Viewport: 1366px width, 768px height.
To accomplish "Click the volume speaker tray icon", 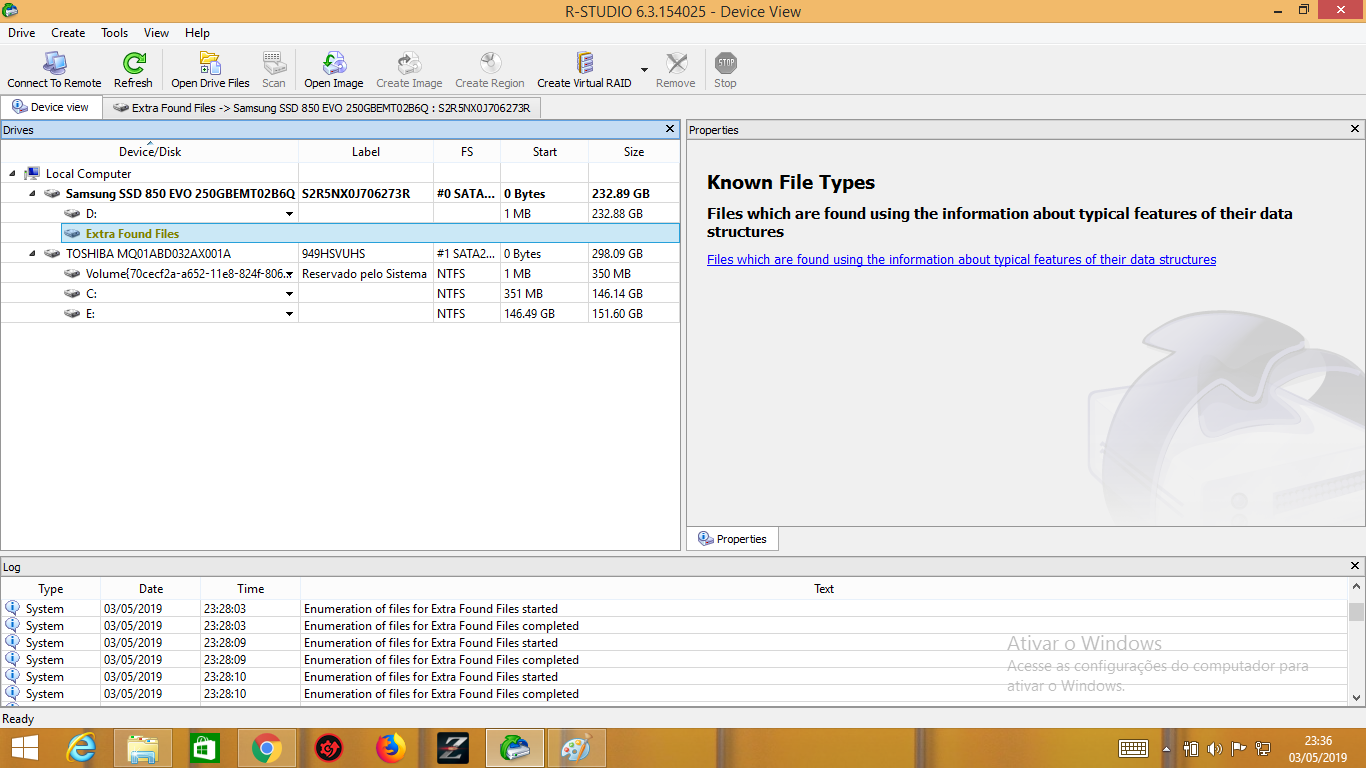I will (x=1214, y=748).
